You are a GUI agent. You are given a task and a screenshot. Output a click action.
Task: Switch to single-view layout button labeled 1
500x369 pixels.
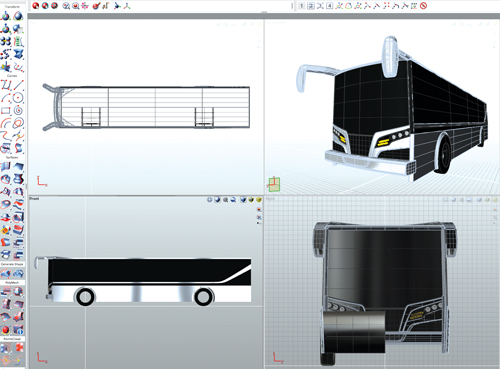(x=301, y=6)
